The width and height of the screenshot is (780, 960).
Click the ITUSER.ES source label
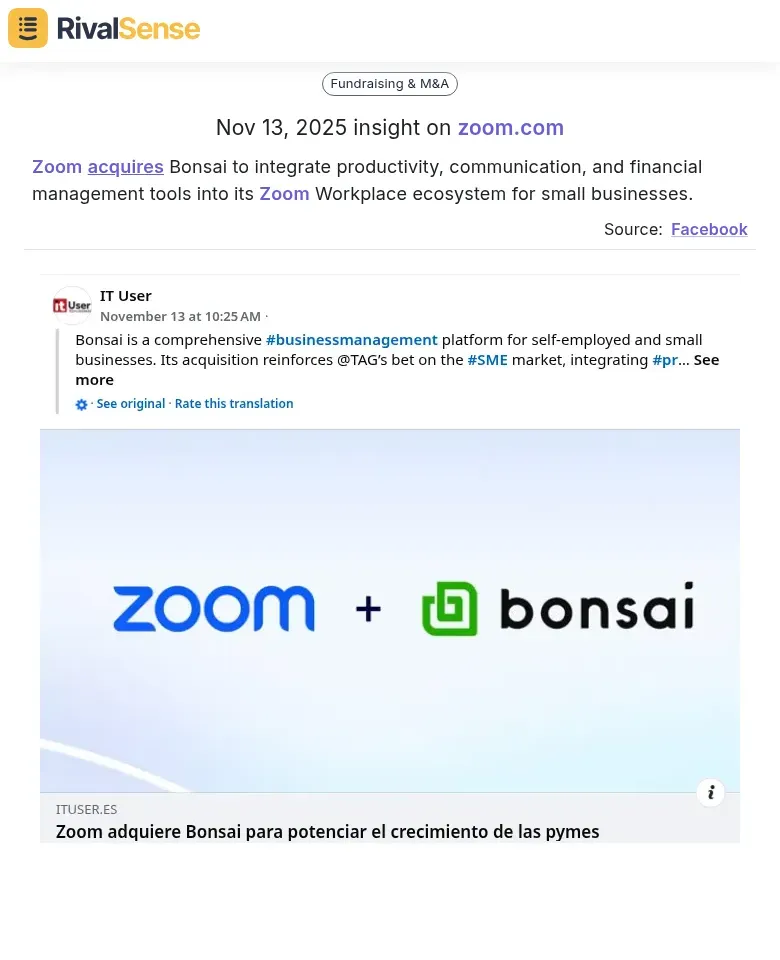point(86,809)
